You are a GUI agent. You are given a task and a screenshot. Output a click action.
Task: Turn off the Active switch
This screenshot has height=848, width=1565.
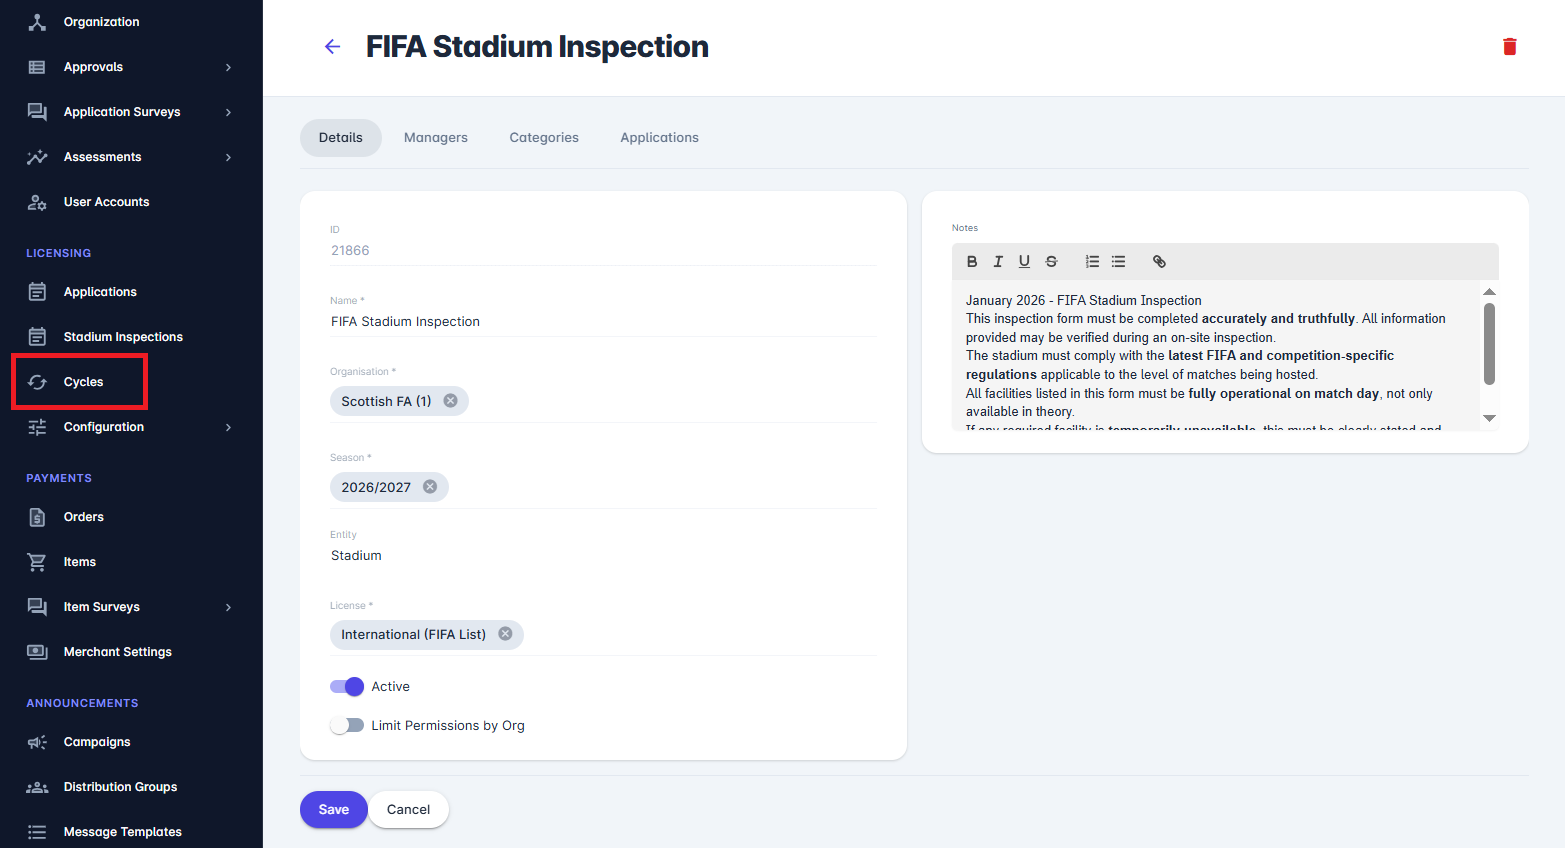tap(347, 687)
